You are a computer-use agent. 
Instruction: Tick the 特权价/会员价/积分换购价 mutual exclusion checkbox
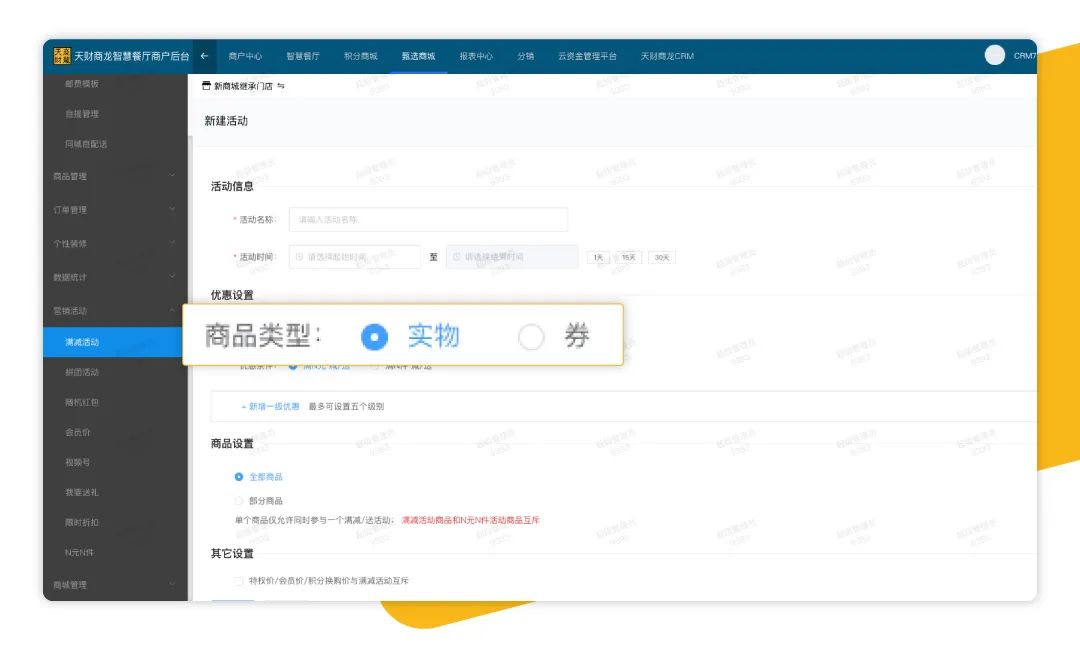239,581
